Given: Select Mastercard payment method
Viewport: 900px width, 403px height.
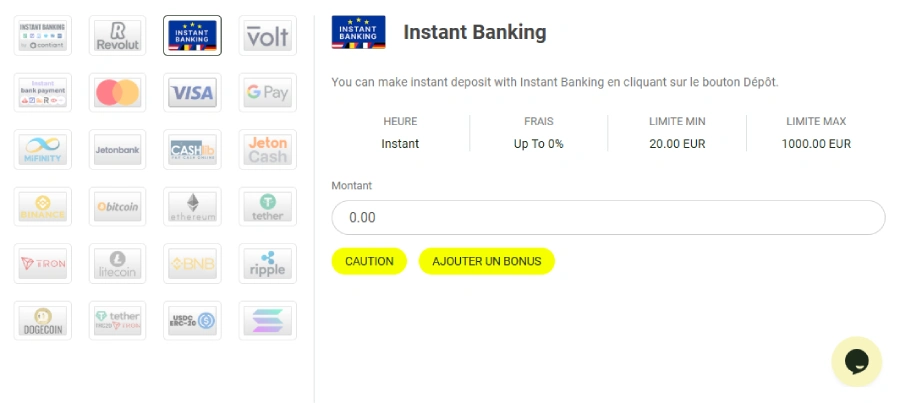Looking at the screenshot, I should [x=117, y=93].
